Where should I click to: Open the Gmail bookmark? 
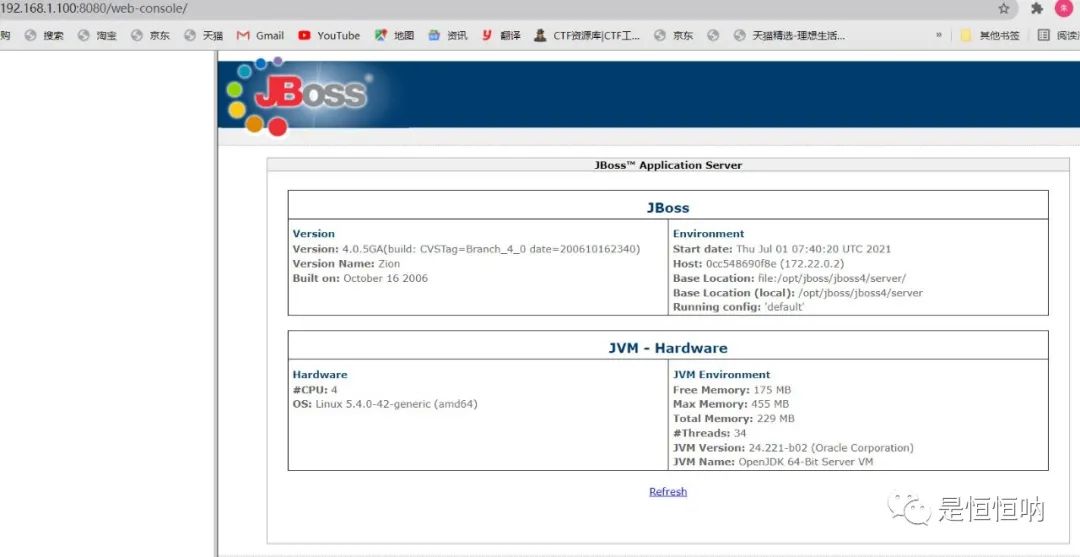pos(260,36)
